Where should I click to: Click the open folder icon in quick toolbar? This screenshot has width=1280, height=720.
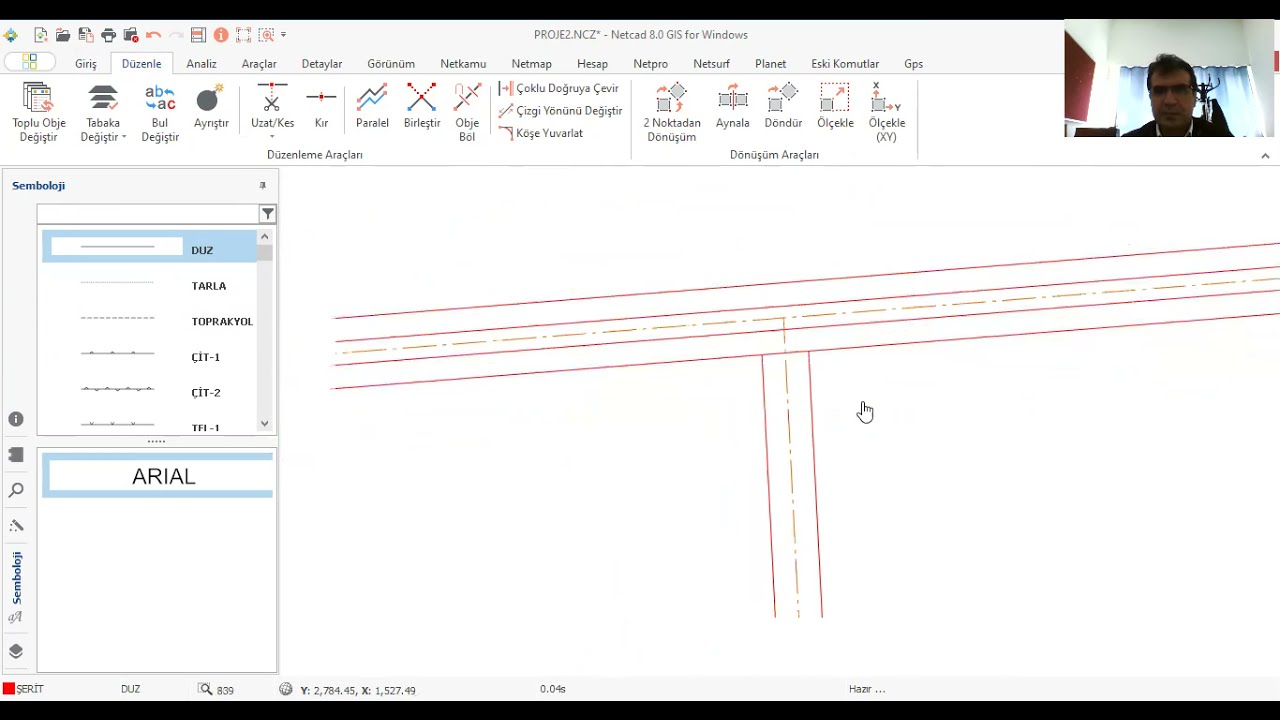(63, 35)
